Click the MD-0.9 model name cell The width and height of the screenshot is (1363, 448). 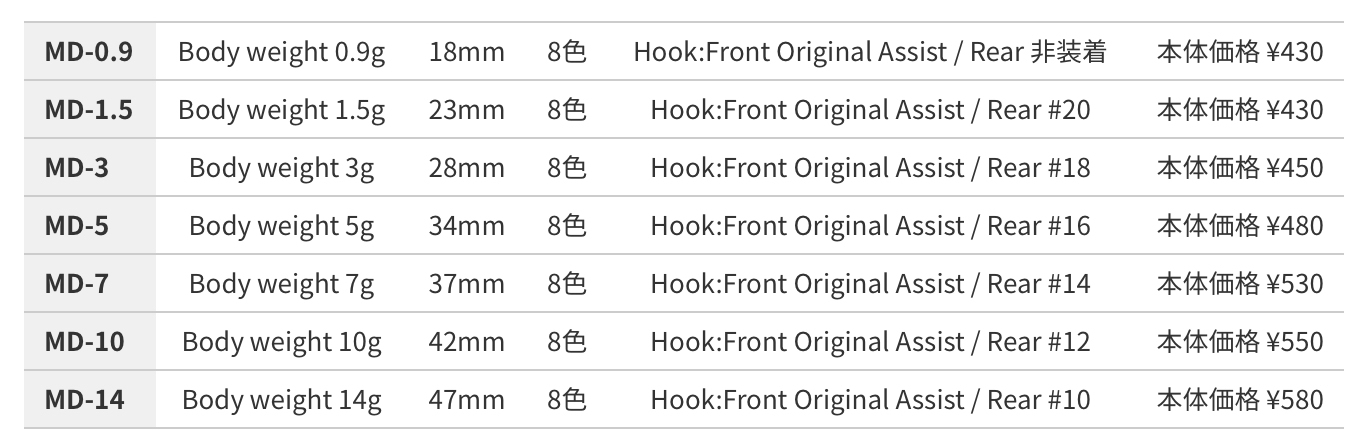[88, 52]
